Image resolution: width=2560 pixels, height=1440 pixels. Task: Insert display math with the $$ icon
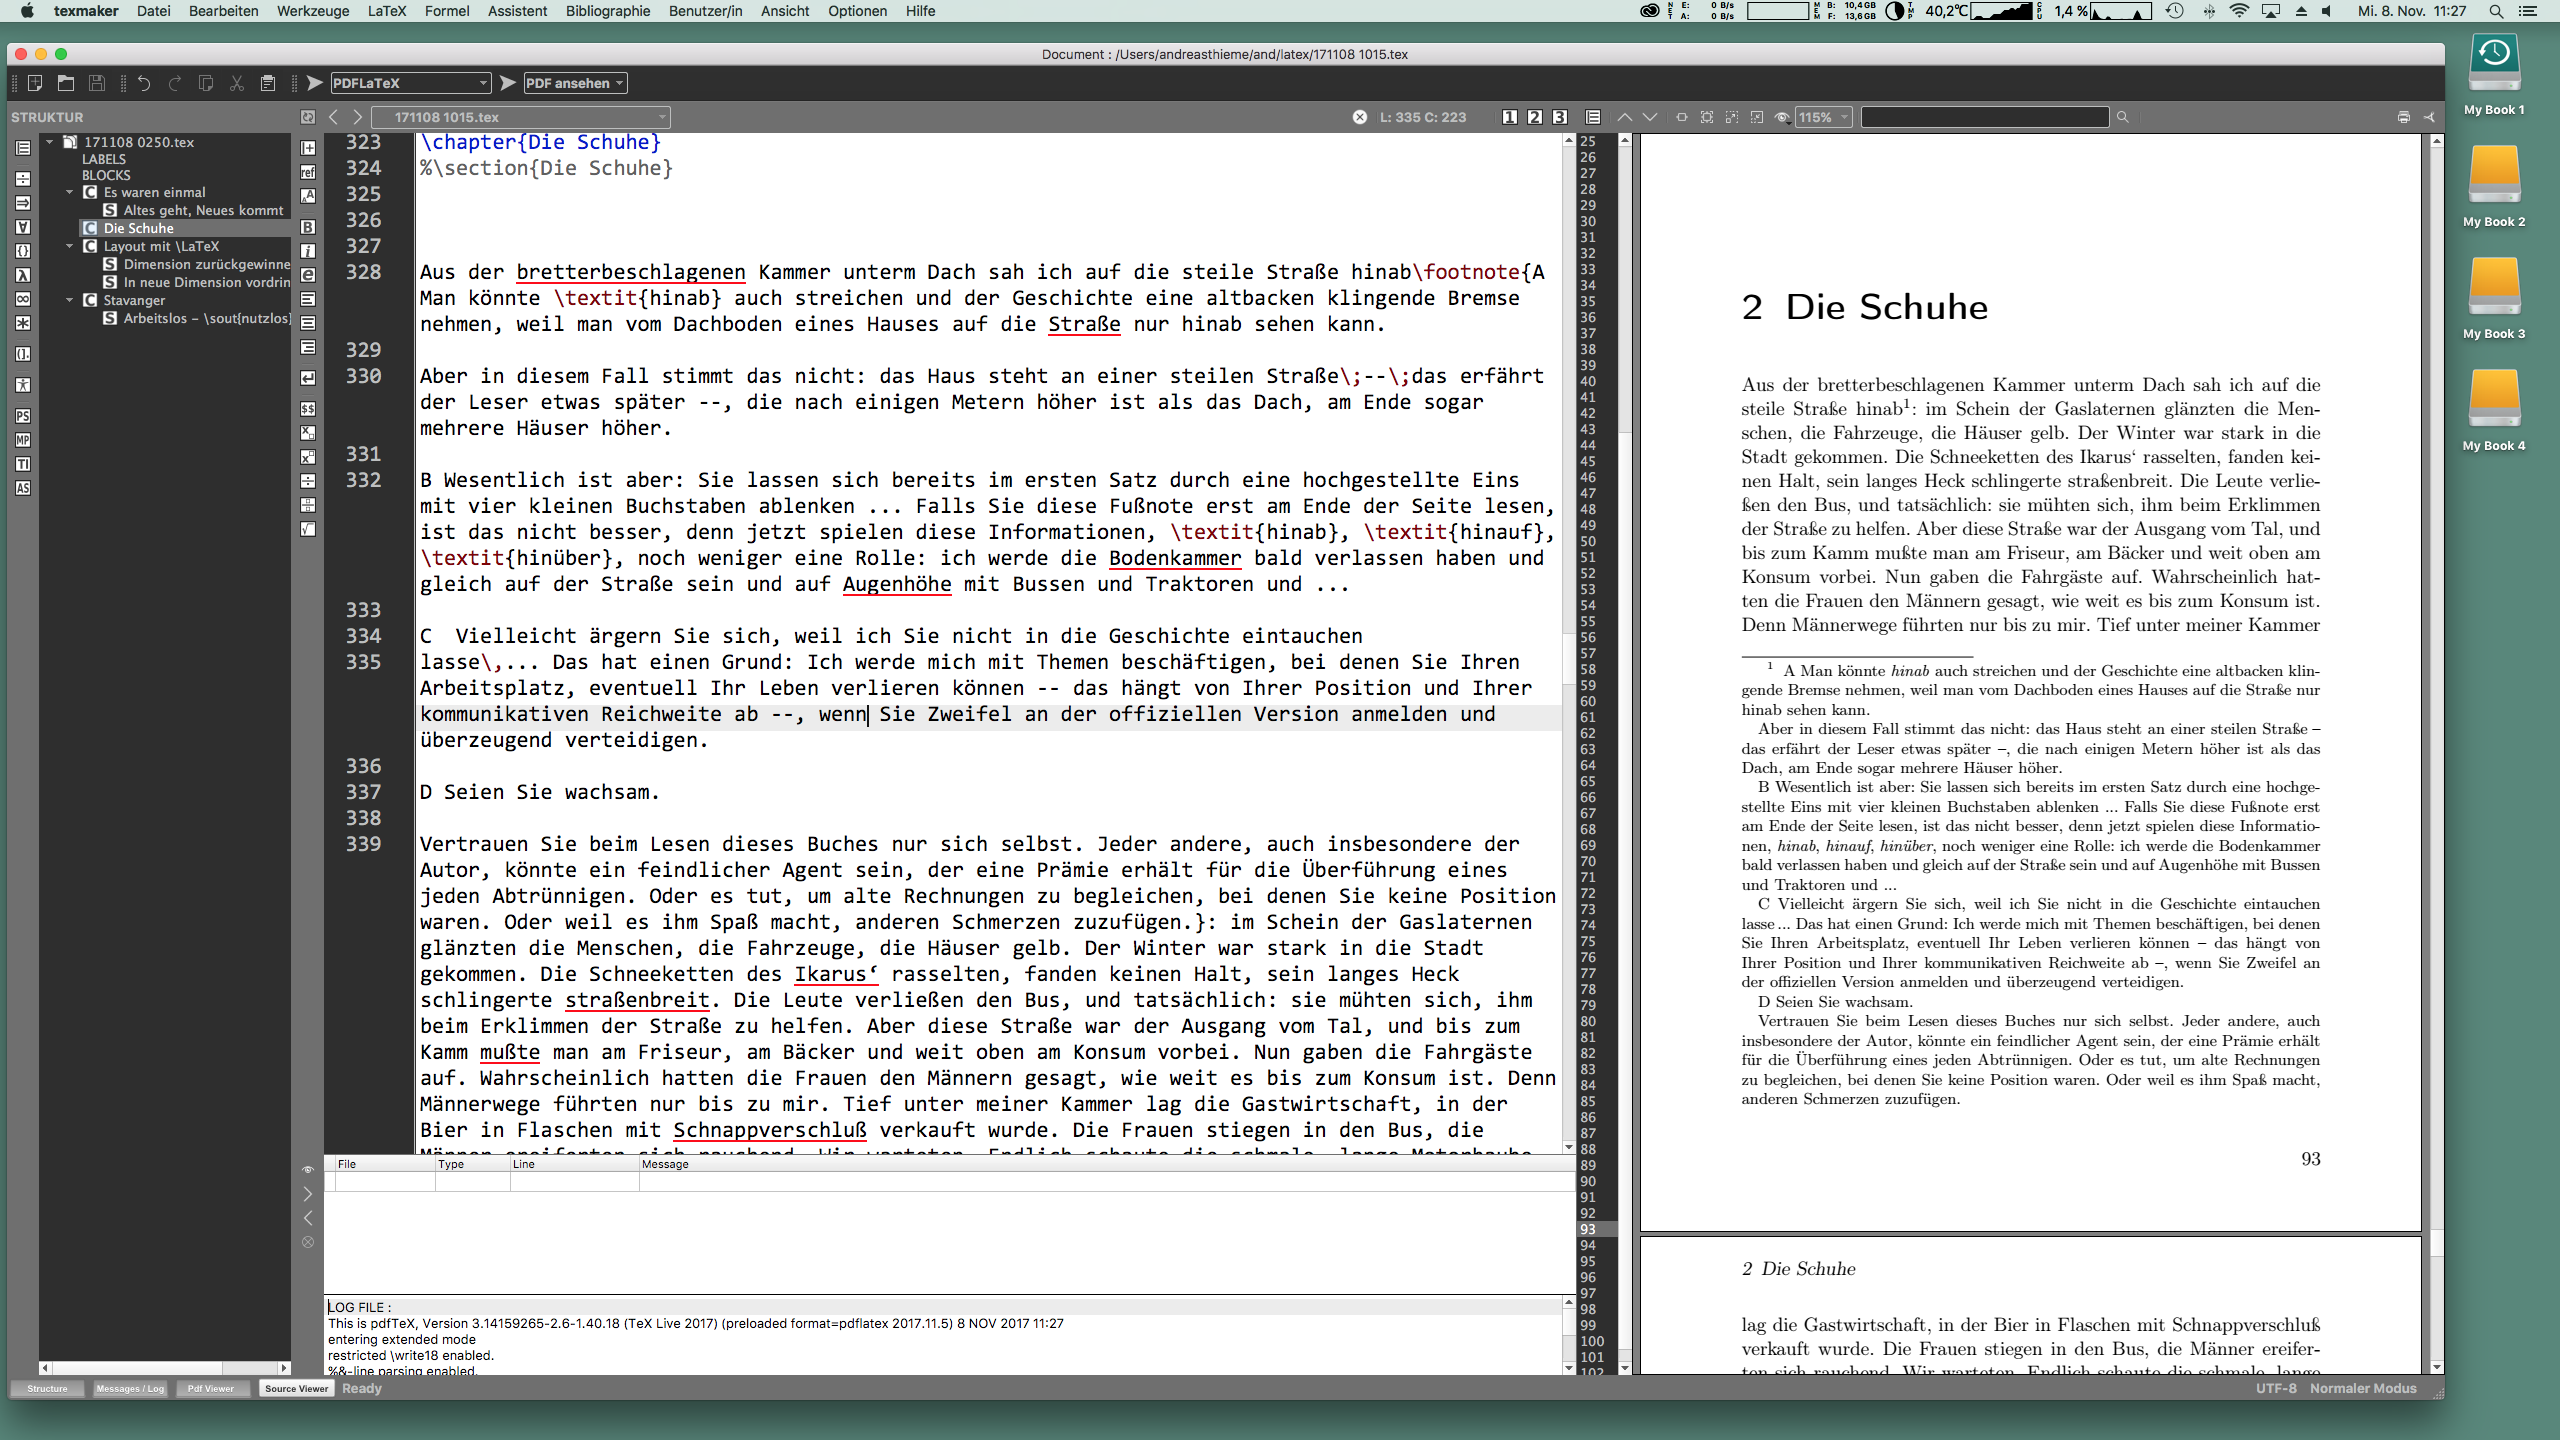(308, 409)
